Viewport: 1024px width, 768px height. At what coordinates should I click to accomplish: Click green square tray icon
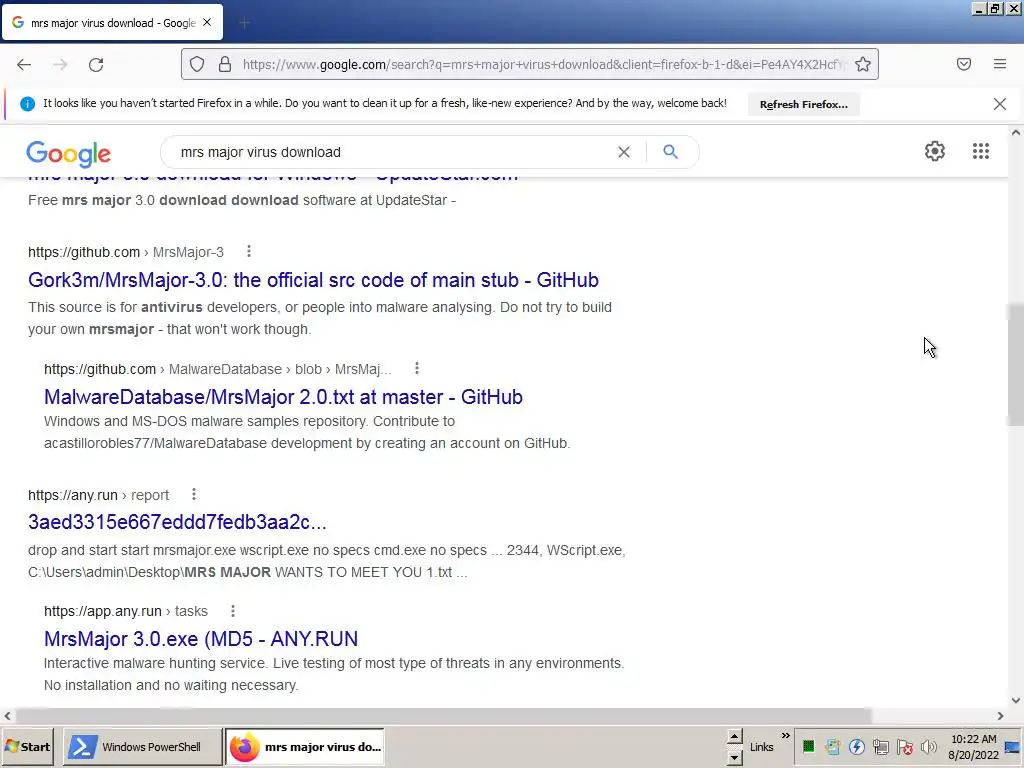[x=808, y=747]
